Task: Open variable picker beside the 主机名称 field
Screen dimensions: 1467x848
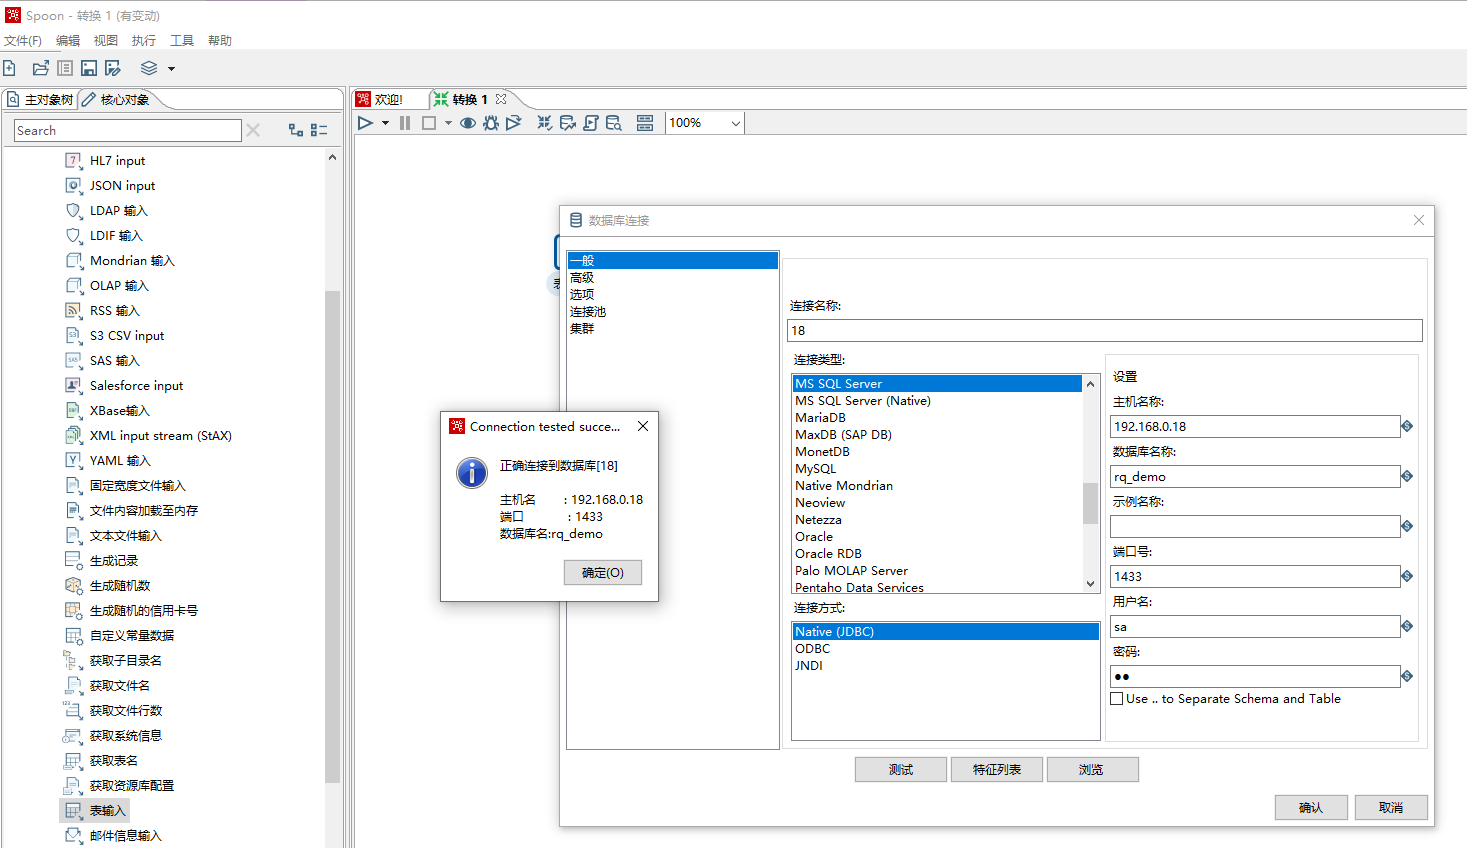Action: click(x=1407, y=426)
